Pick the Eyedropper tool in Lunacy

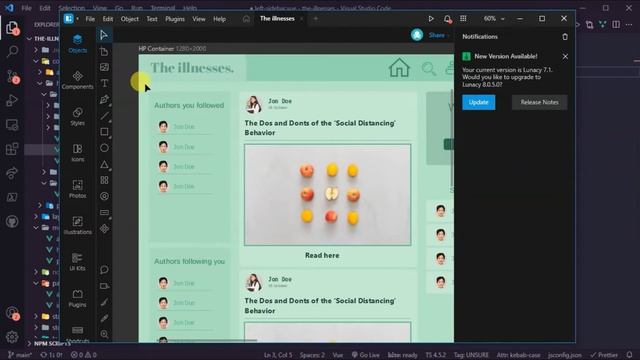point(104,318)
